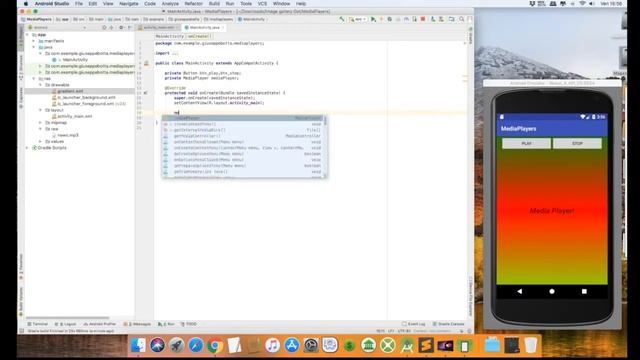Open Sublime Text from the Dock

tap(426, 345)
